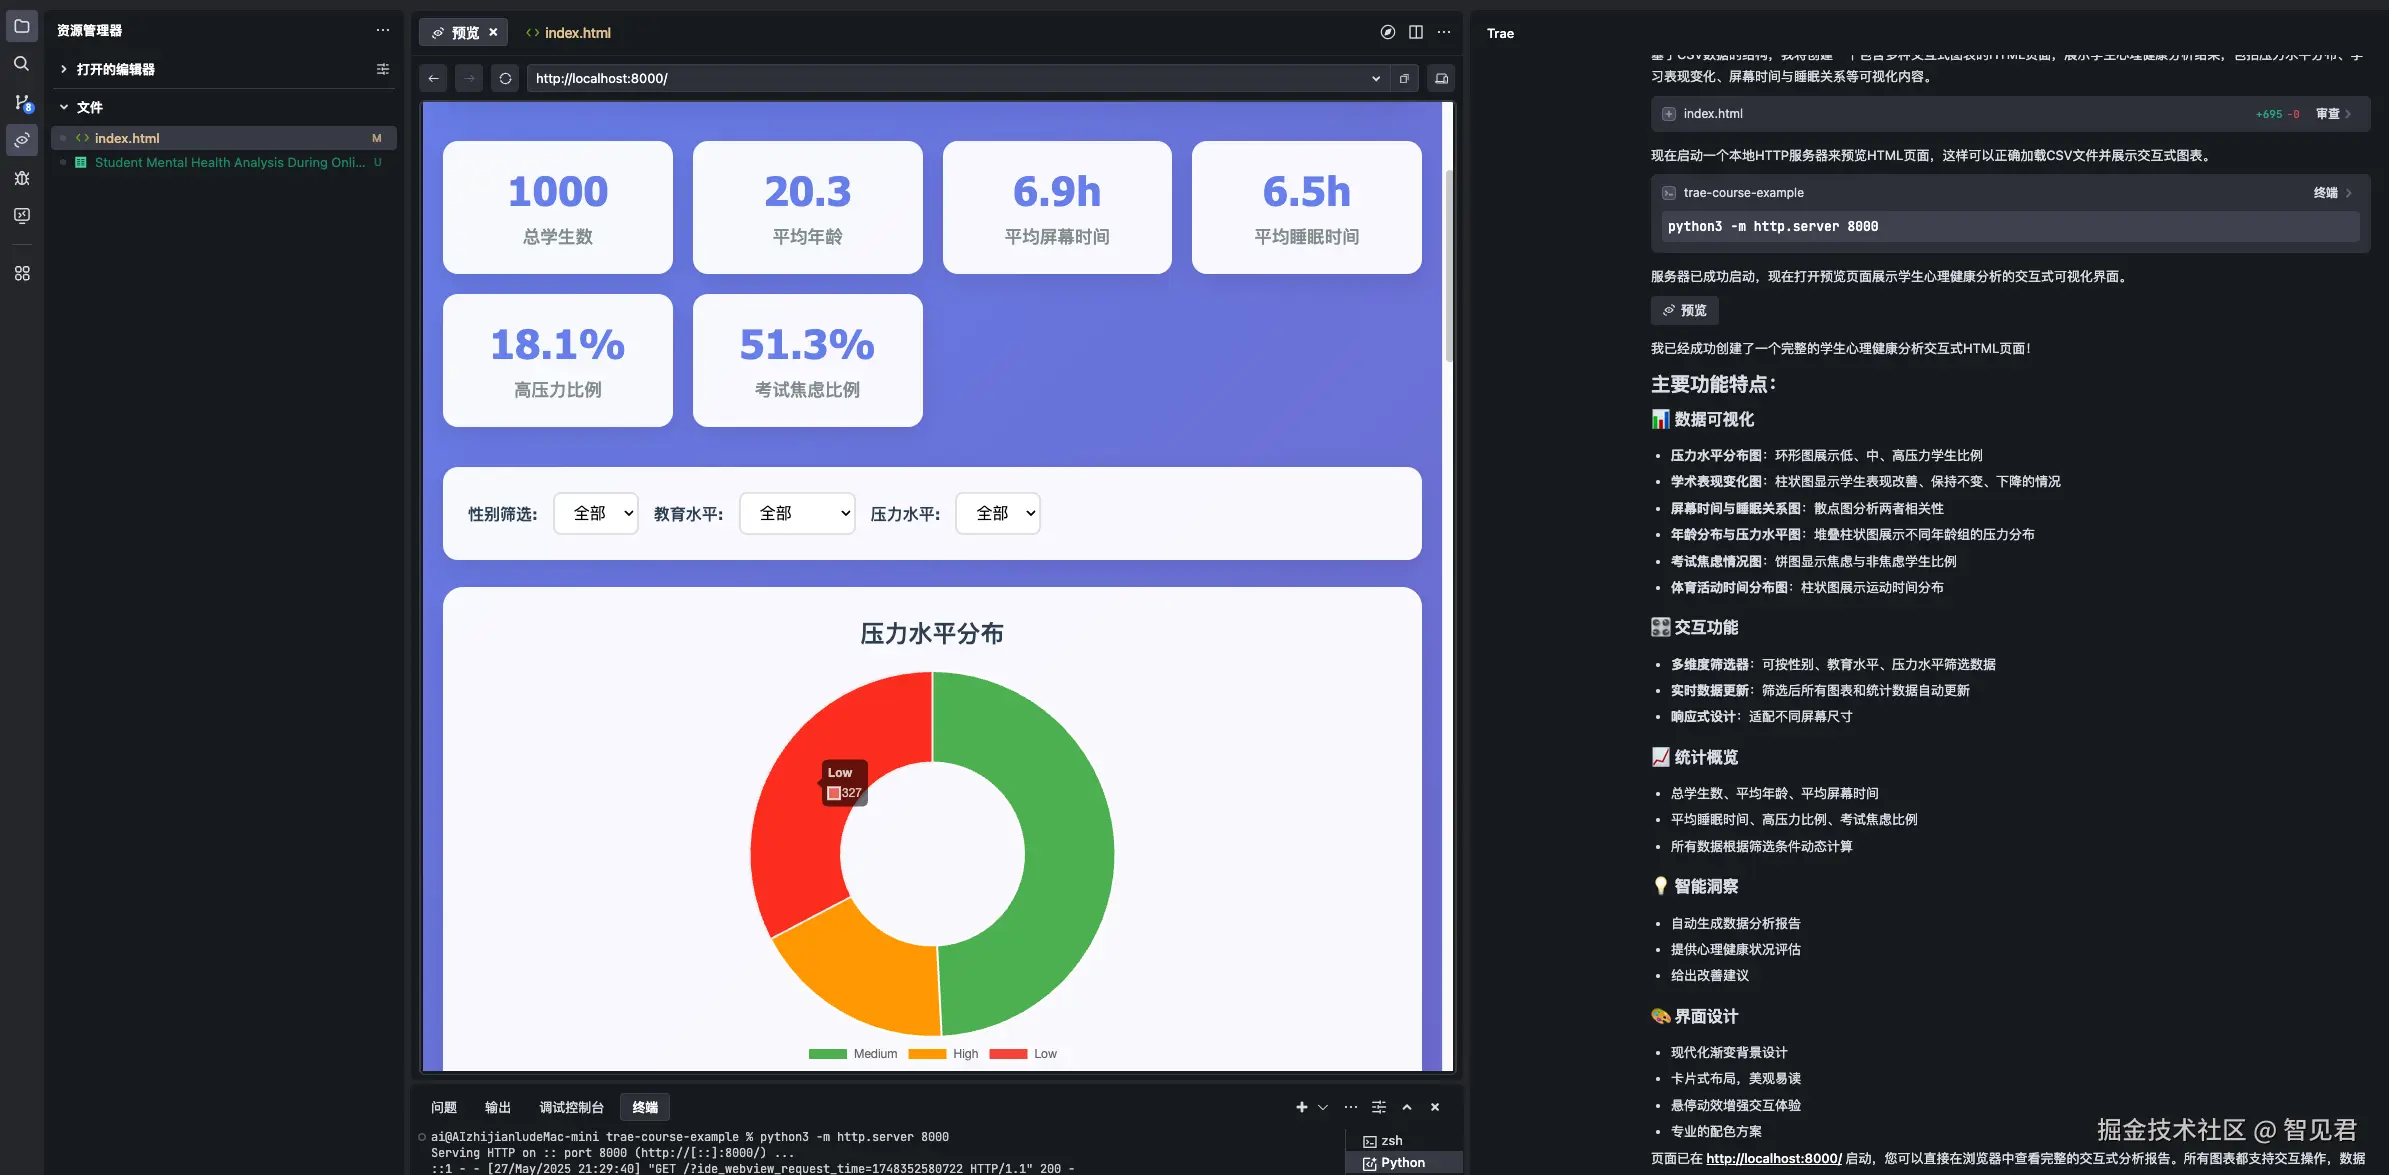
Task: Open the Debug bug icon in sidebar
Action: coord(22,178)
